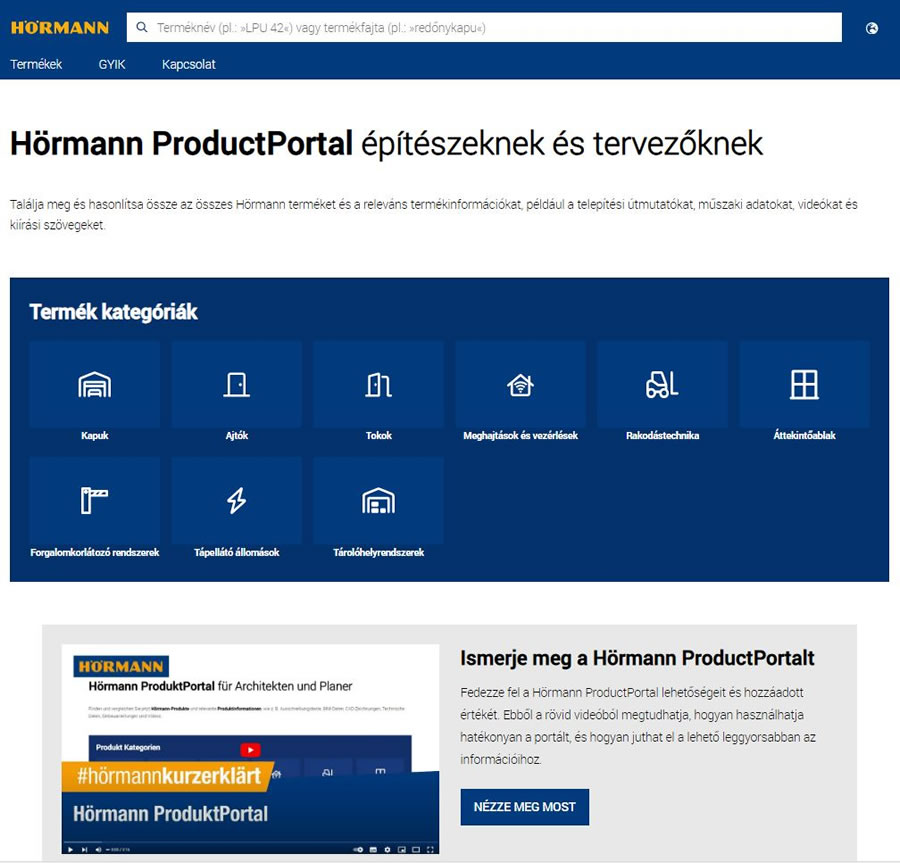The width and height of the screenshot is (900, 863).
Task: Enter video fullscreen mode
Action: click(x=430, y=849)
